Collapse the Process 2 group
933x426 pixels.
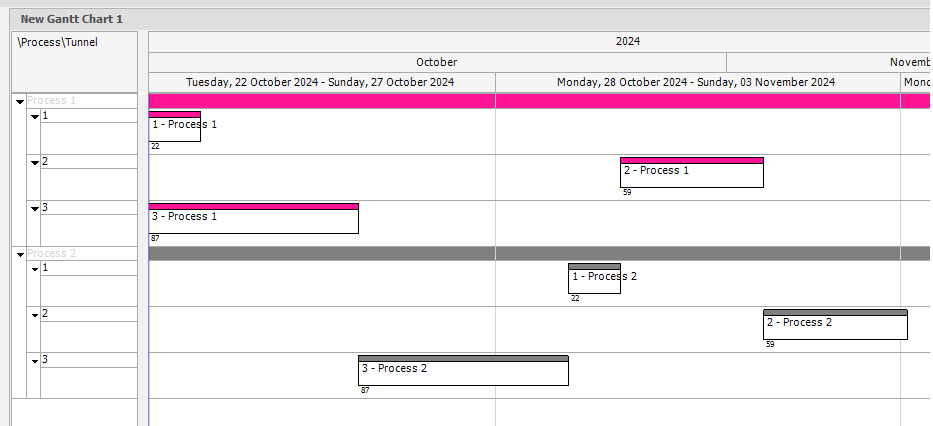[20, 255]
